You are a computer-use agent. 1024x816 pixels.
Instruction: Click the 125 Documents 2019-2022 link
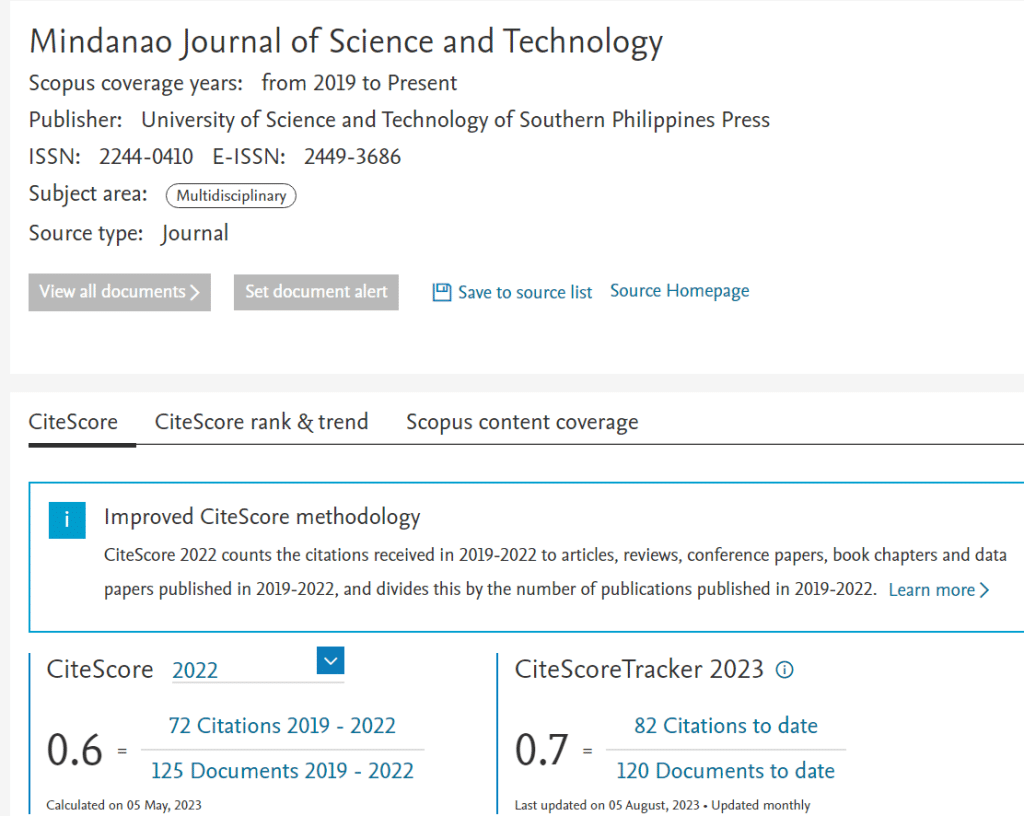point(282,771)
